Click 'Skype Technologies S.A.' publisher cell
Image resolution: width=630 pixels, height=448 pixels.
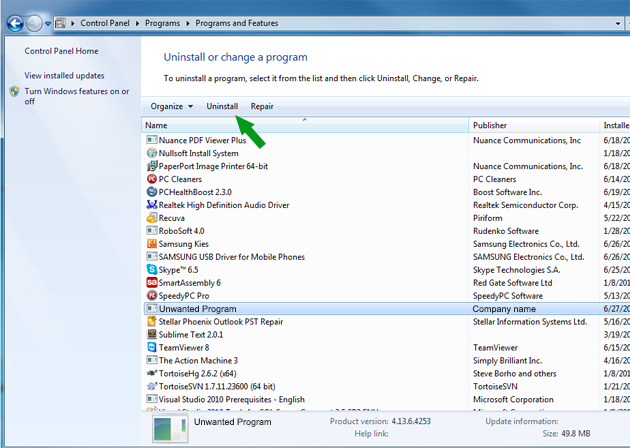(516, 270)
